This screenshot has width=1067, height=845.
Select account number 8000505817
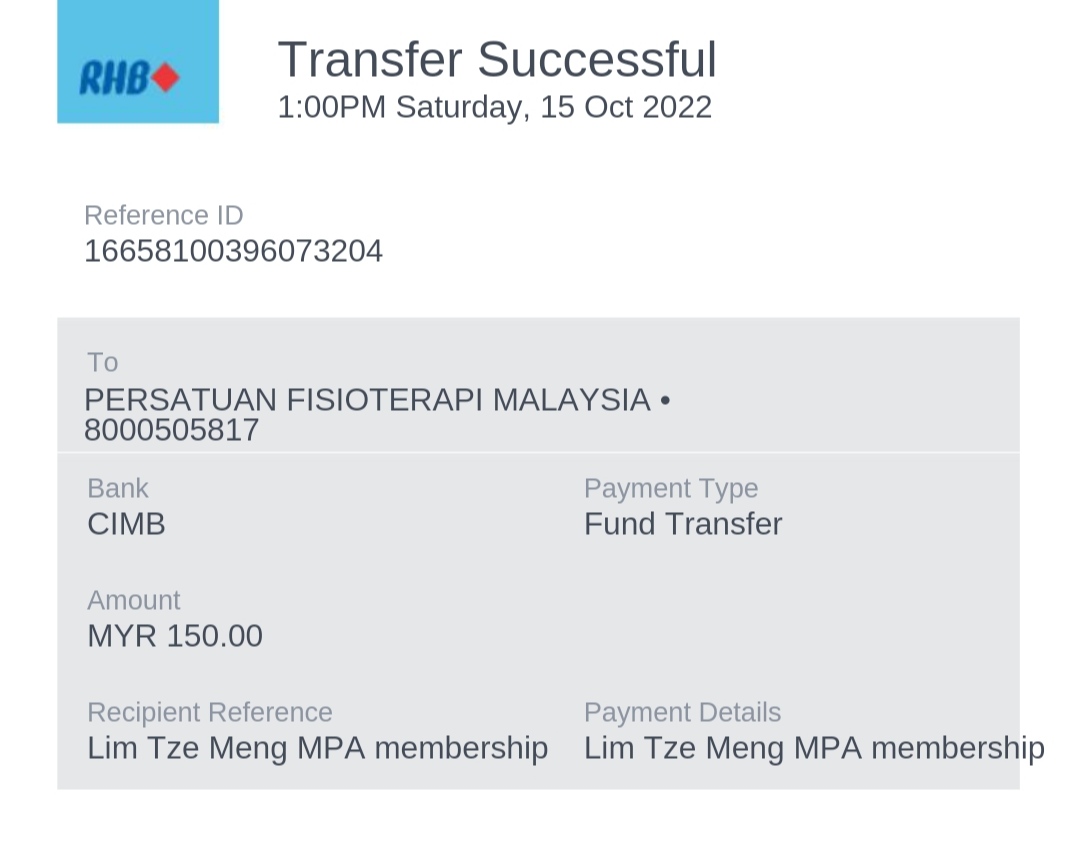click(x=171, y=430)
